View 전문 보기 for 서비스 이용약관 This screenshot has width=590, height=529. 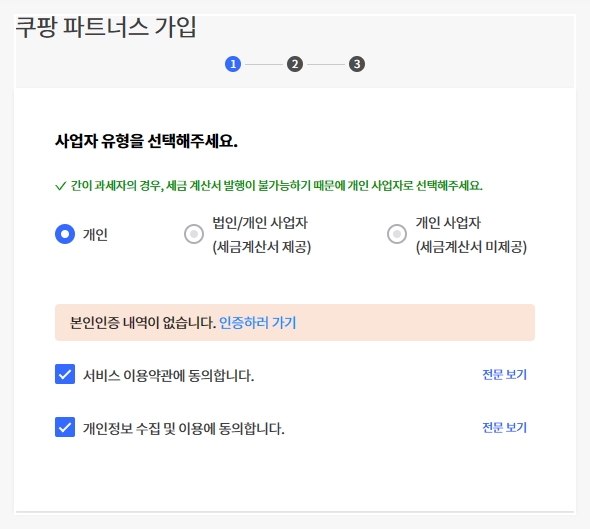[505, 375]
